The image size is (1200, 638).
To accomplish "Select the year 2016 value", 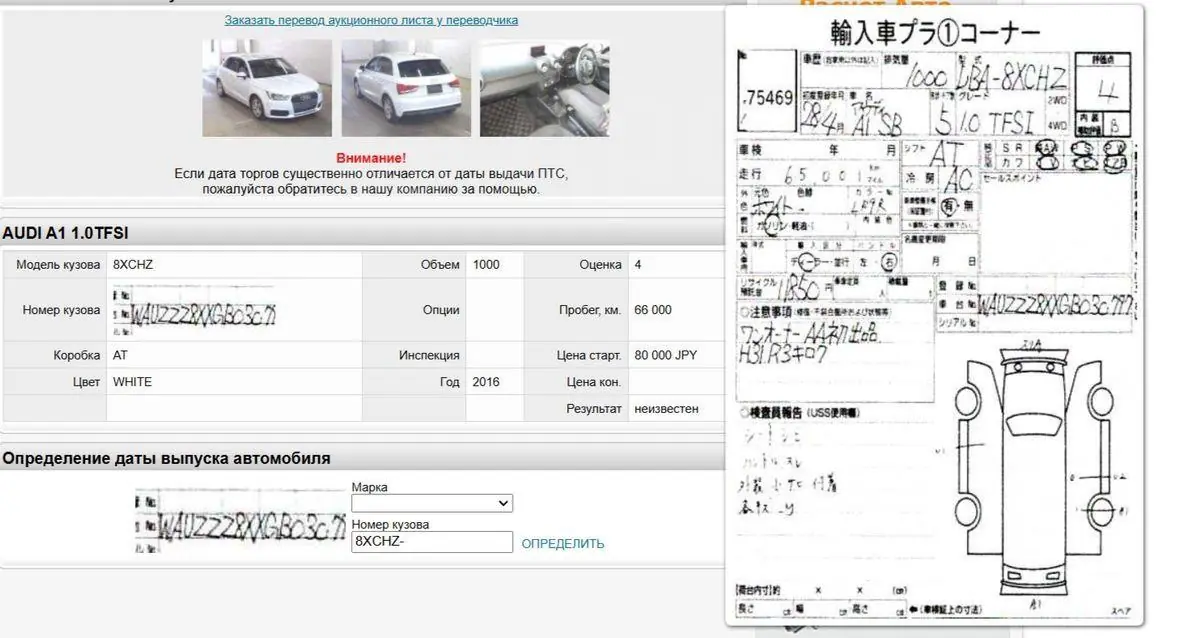I will (485, 382).
